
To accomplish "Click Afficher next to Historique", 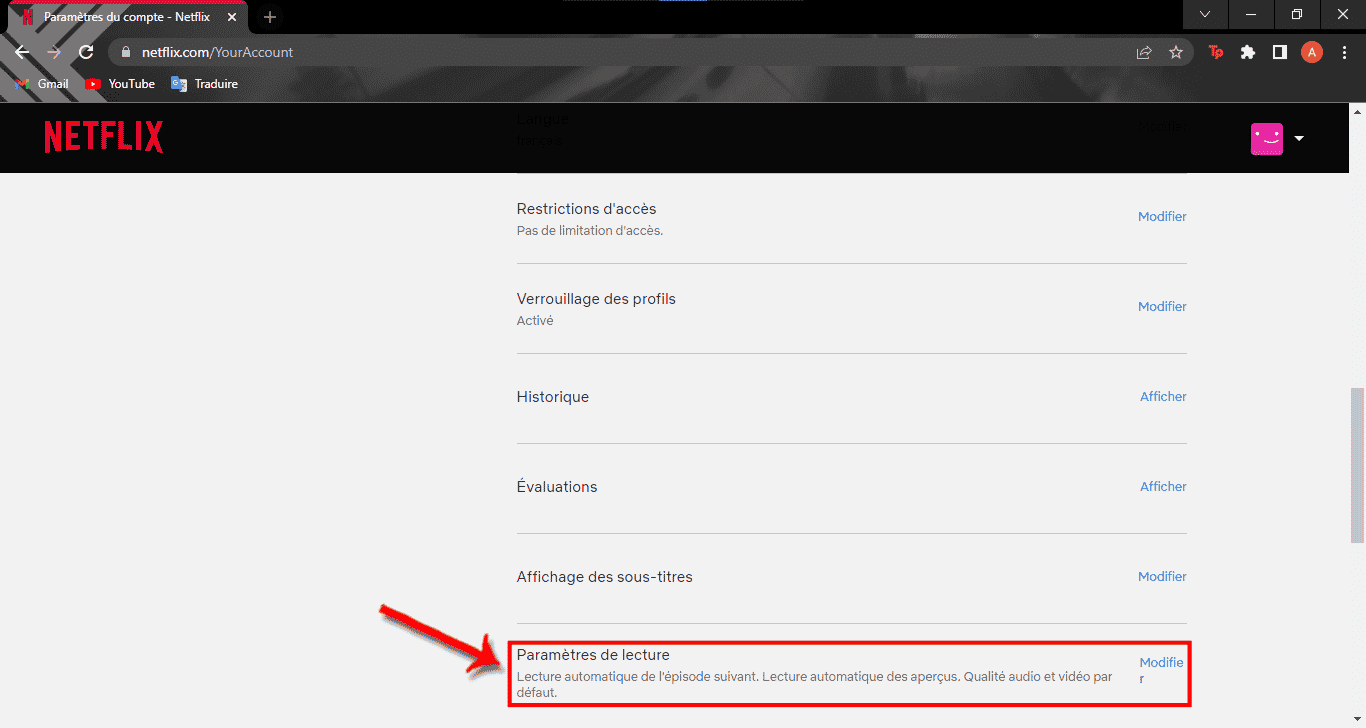I will (1163, 397).
